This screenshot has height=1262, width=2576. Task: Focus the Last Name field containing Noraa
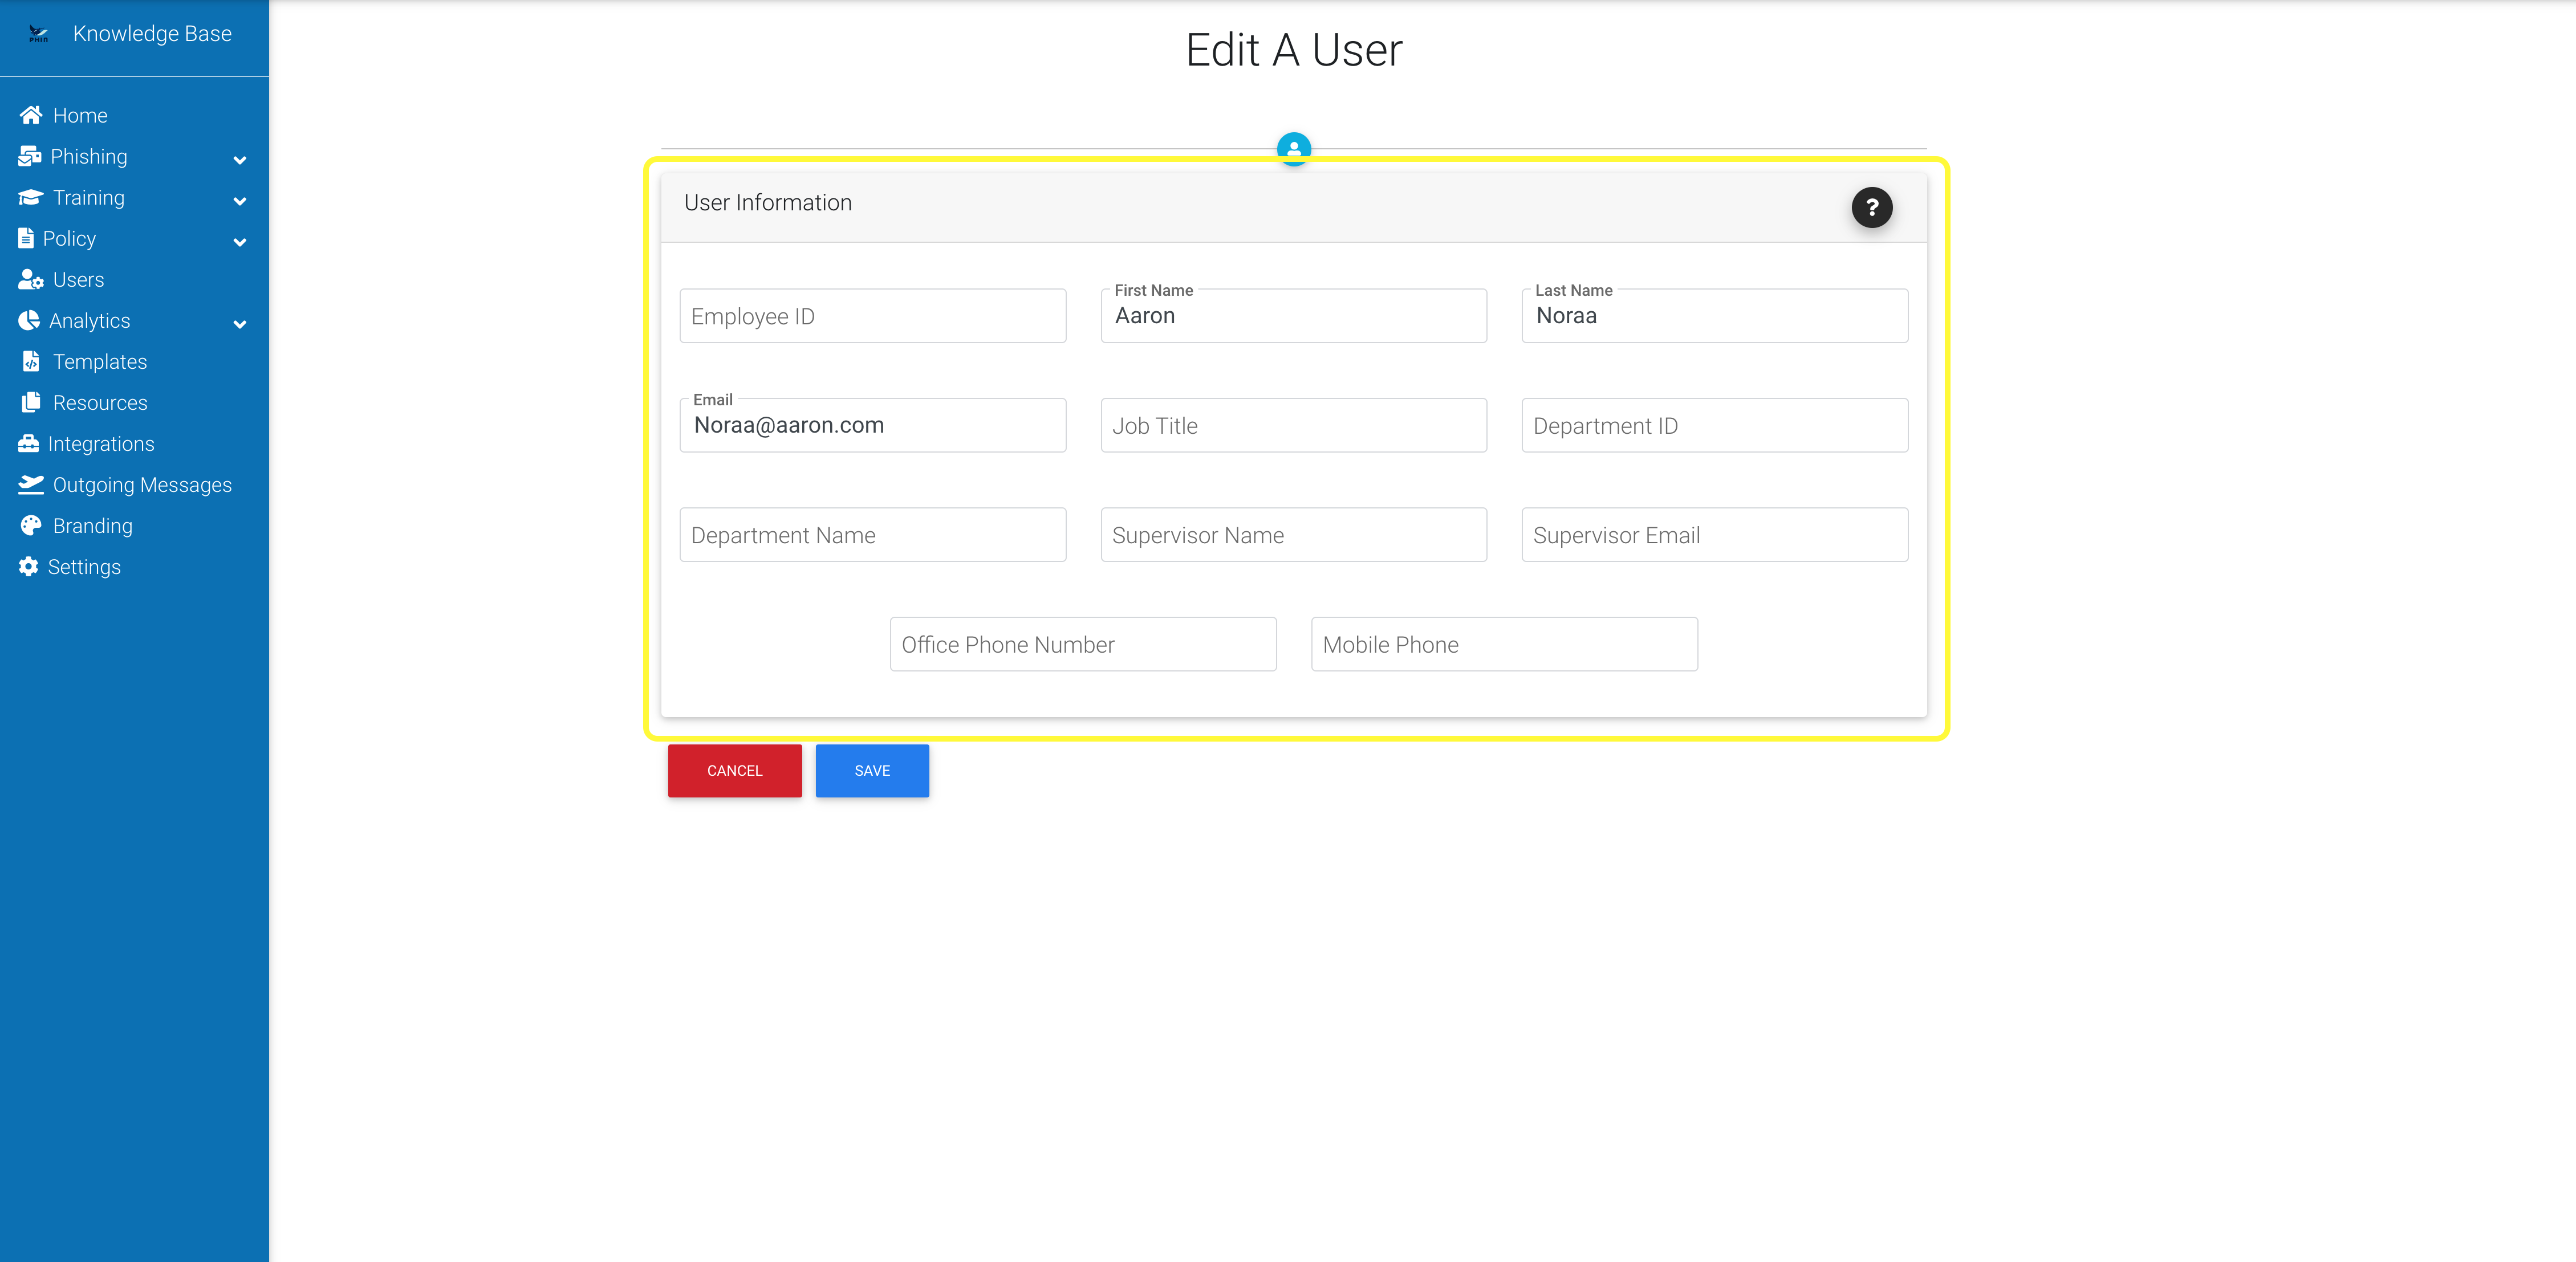[1714, 316]
